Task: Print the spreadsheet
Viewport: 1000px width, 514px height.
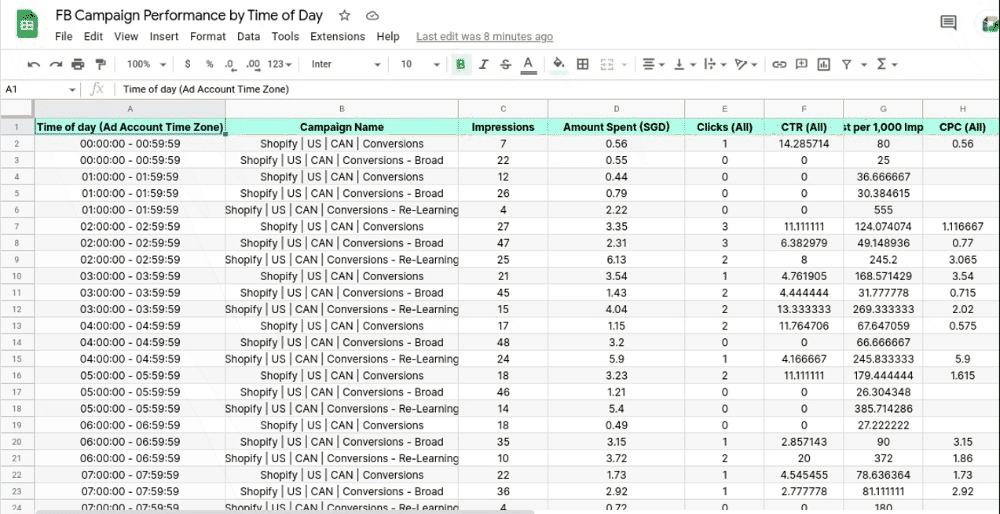Action: pyautogui.click(x=78, y=64)
